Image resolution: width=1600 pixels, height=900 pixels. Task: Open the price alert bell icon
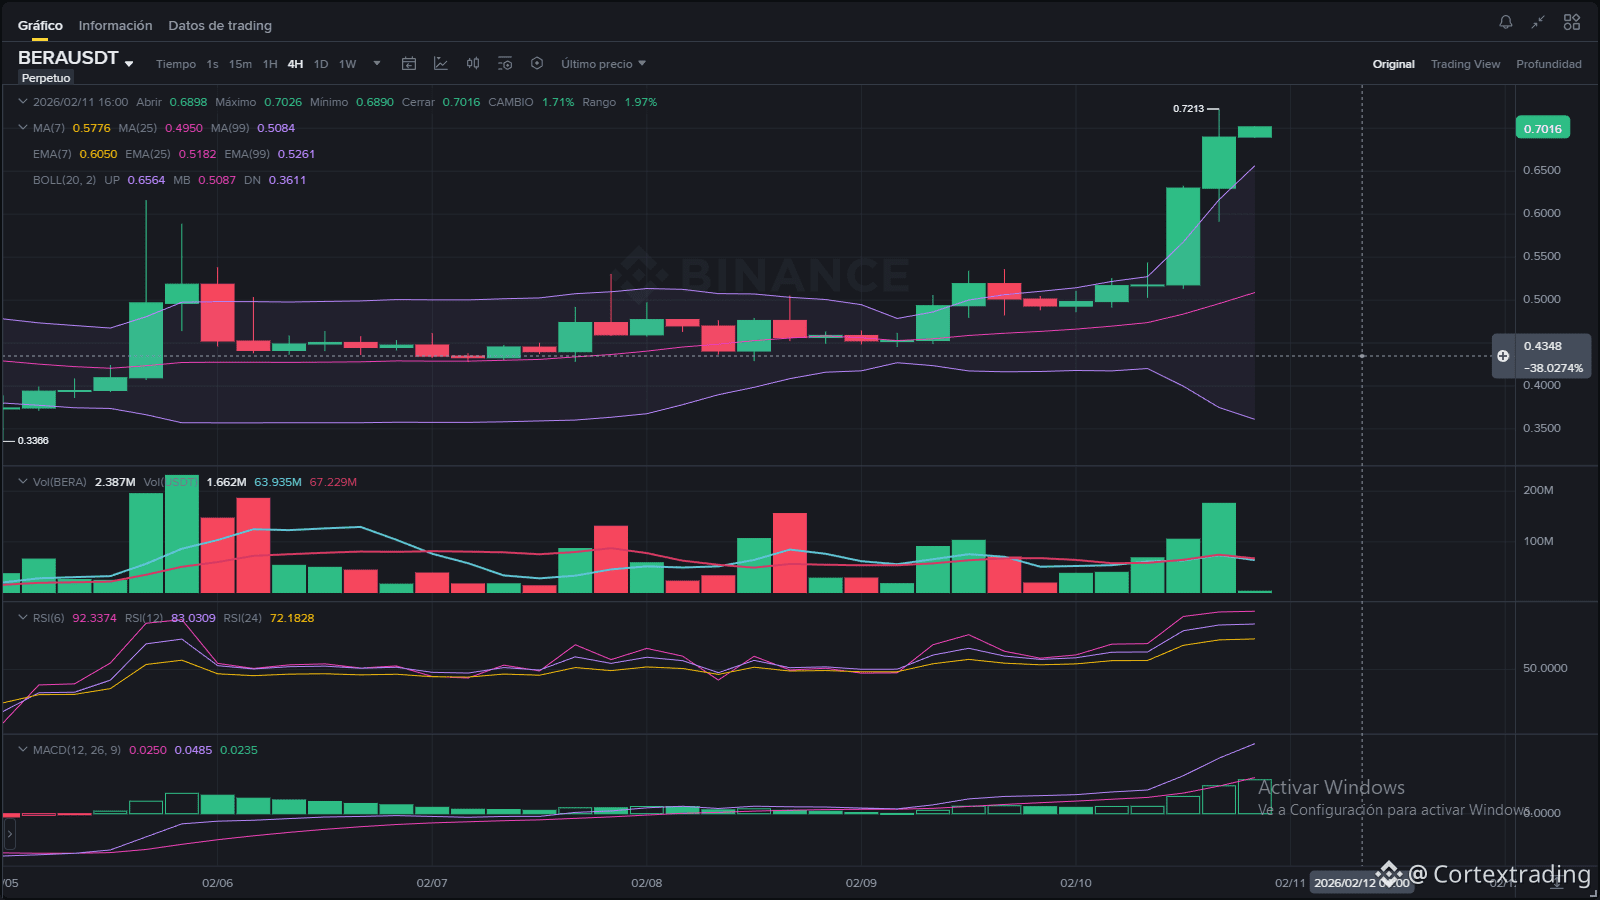coord(1506,22)
